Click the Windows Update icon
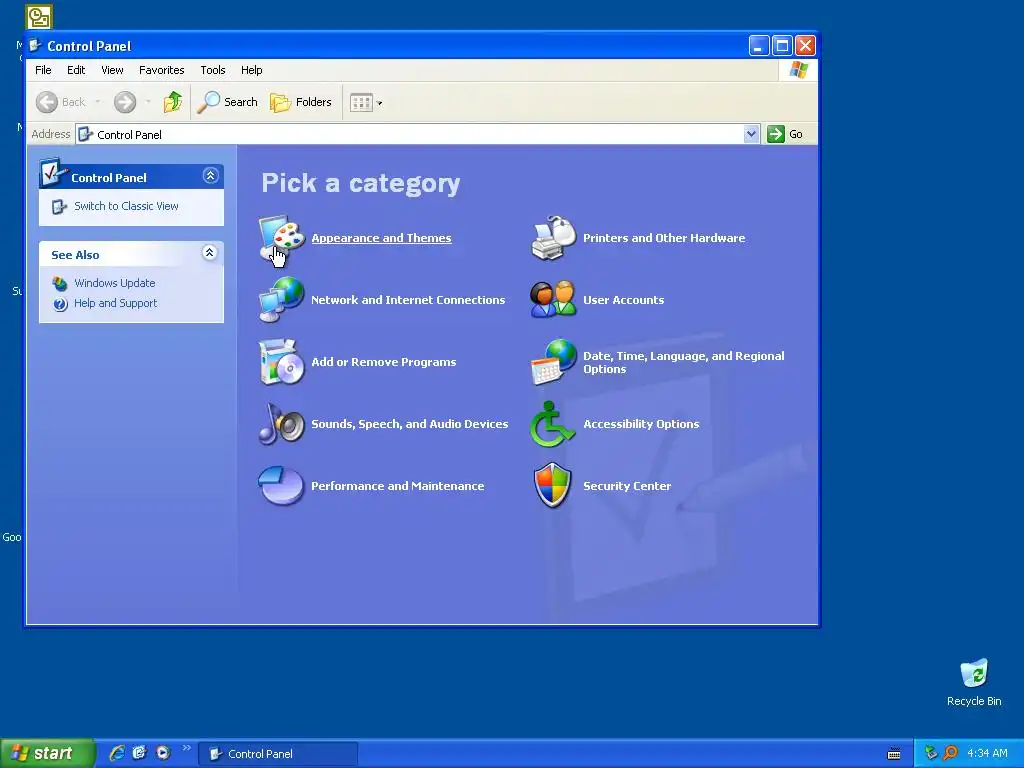The width and height of the screenshot is (1024, 768). pyautogui.click(x=60, y=283)
